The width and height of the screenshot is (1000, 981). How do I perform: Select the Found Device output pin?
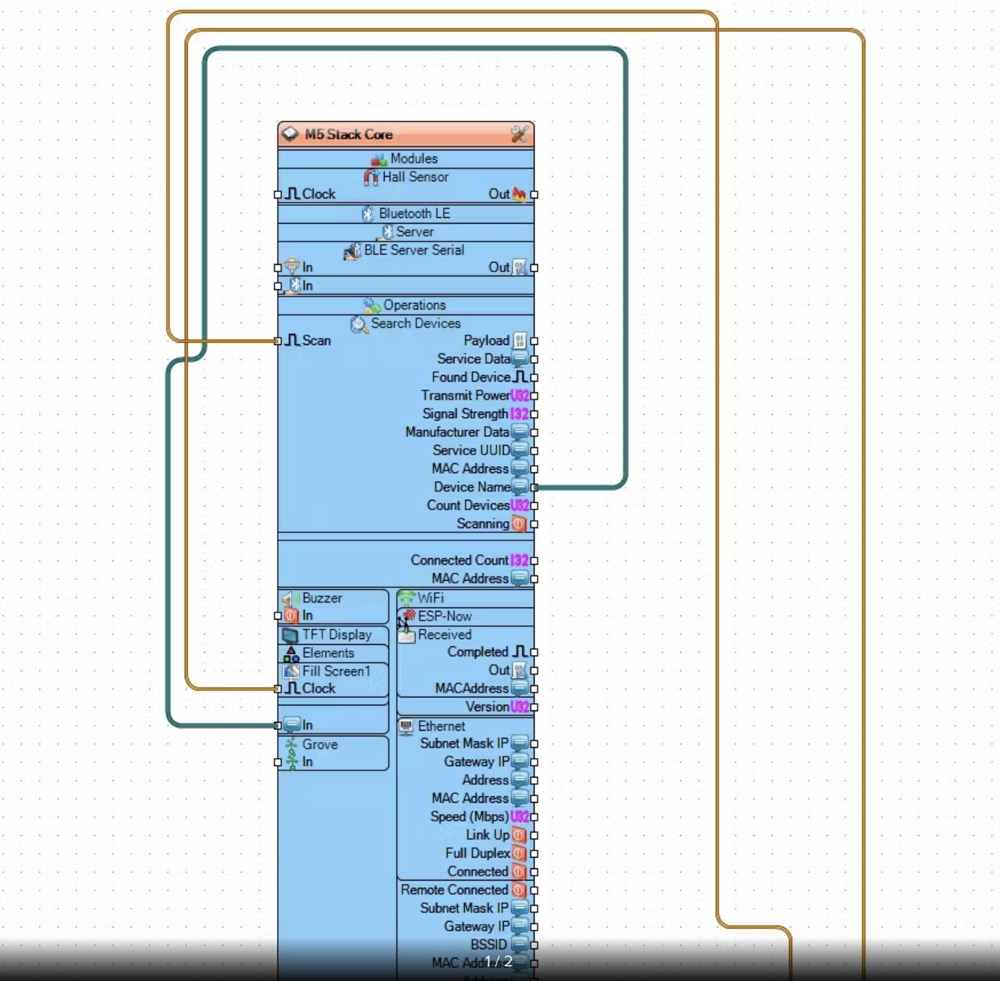tap(534, 378)
